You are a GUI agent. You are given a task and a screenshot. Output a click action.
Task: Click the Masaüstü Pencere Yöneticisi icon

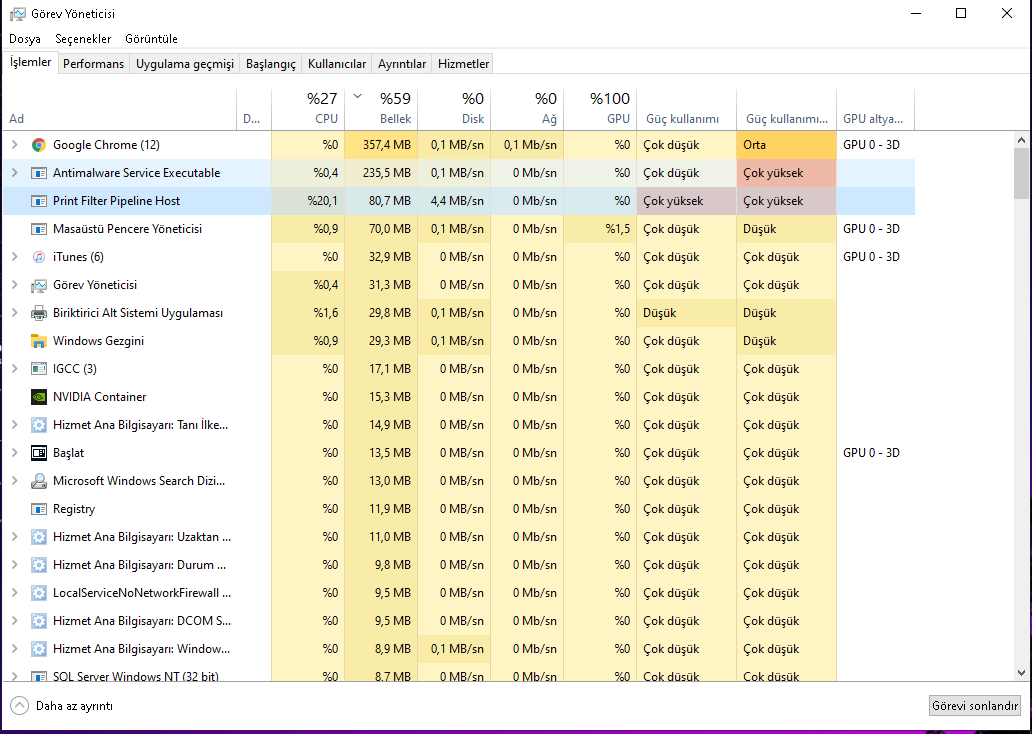click(39, 229)
